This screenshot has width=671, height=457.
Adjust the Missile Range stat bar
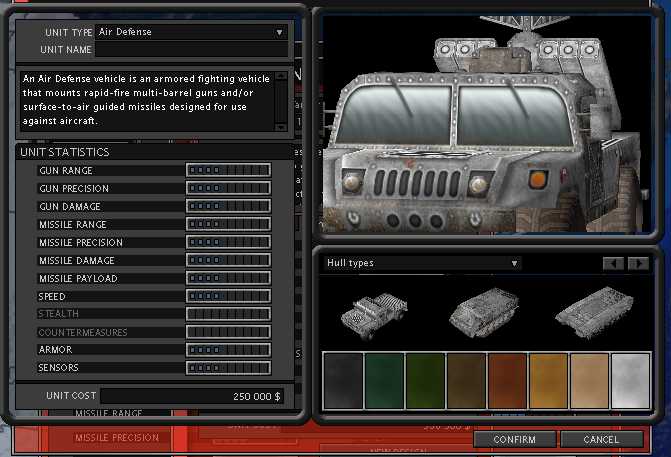click(x=229, y=224)
